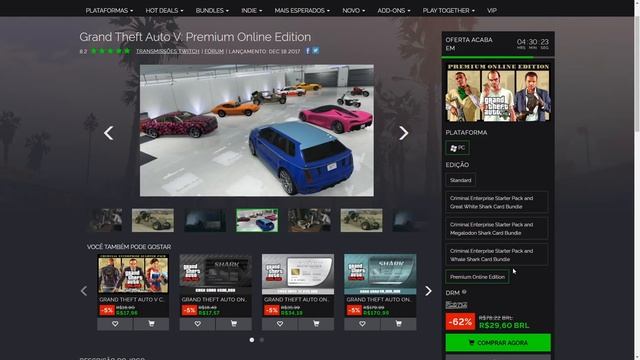Open the silver credit card shark card image
The image size is (640, 360).
[x=298, y=274]
